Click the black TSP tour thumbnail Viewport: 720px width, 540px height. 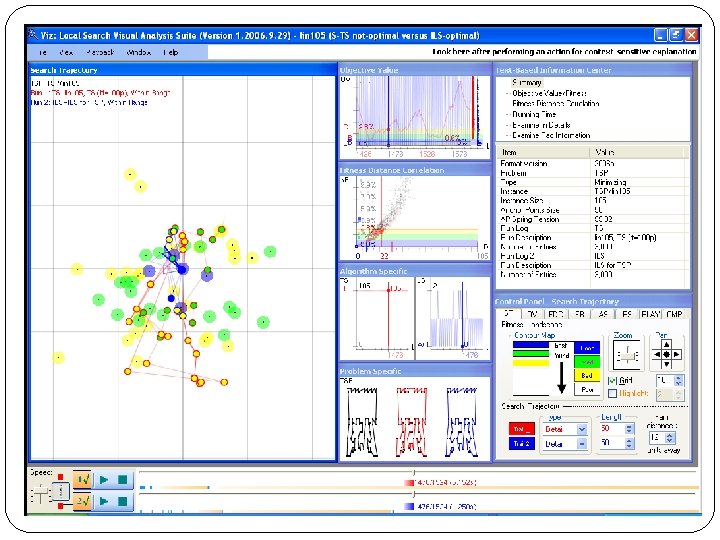362,422
